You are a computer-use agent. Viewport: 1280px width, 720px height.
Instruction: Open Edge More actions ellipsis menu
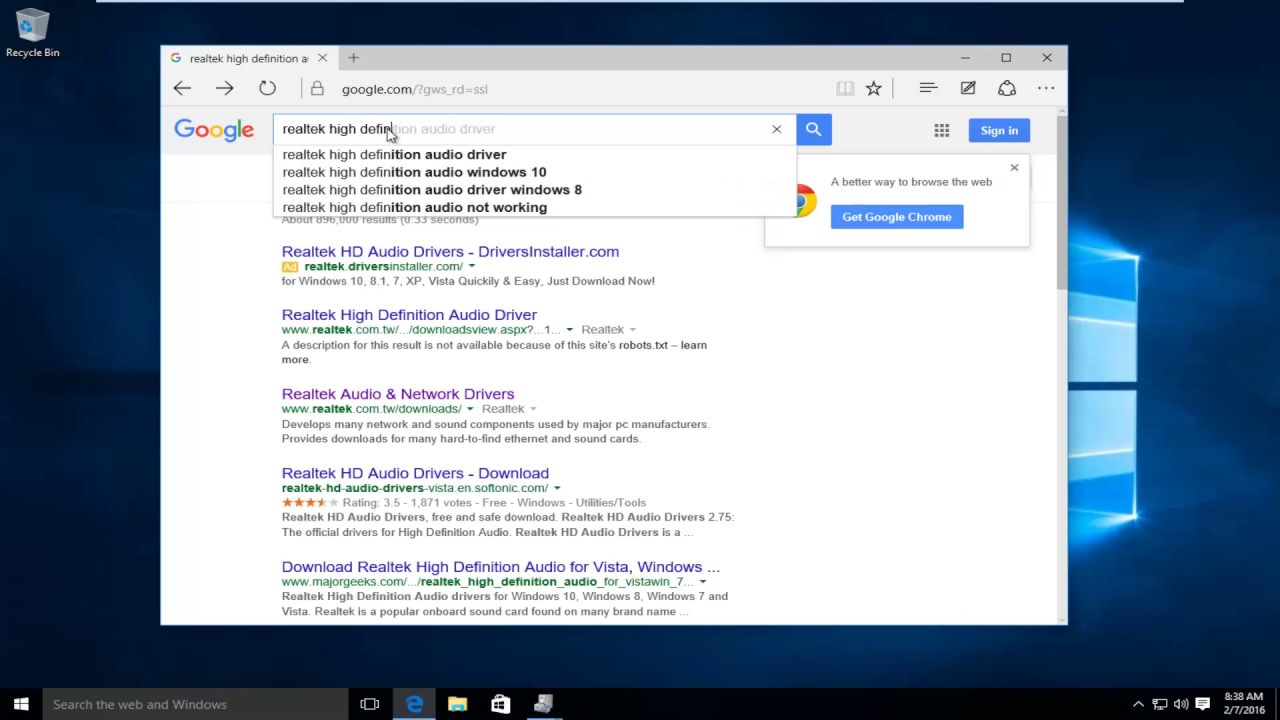1046,88
